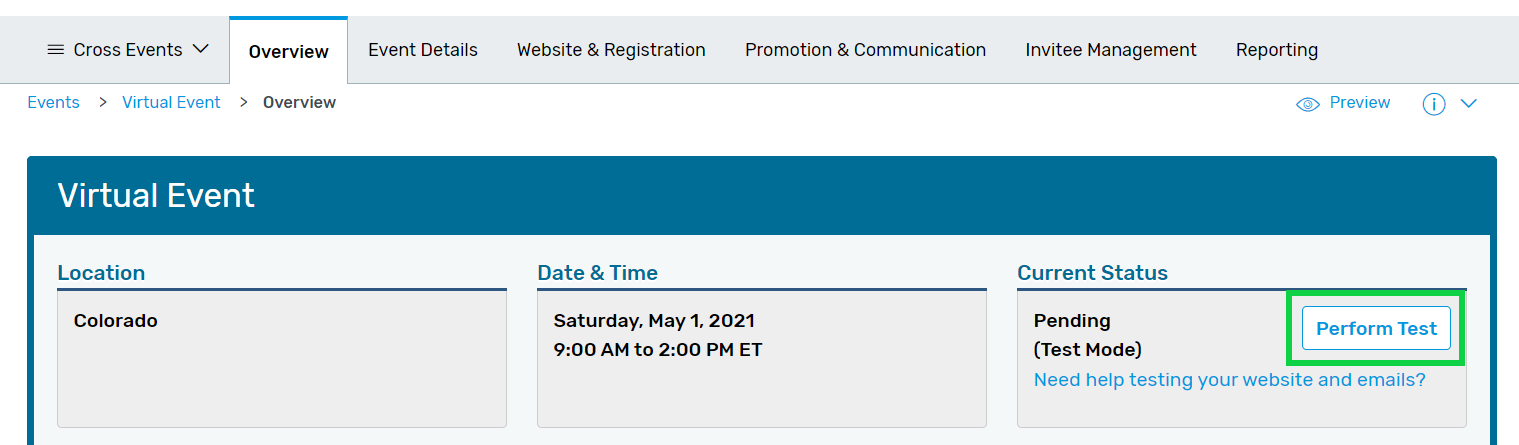Click the Virtual Event title banner
The width and height of the screenshot is (1519, 445).
click(762, 195)
